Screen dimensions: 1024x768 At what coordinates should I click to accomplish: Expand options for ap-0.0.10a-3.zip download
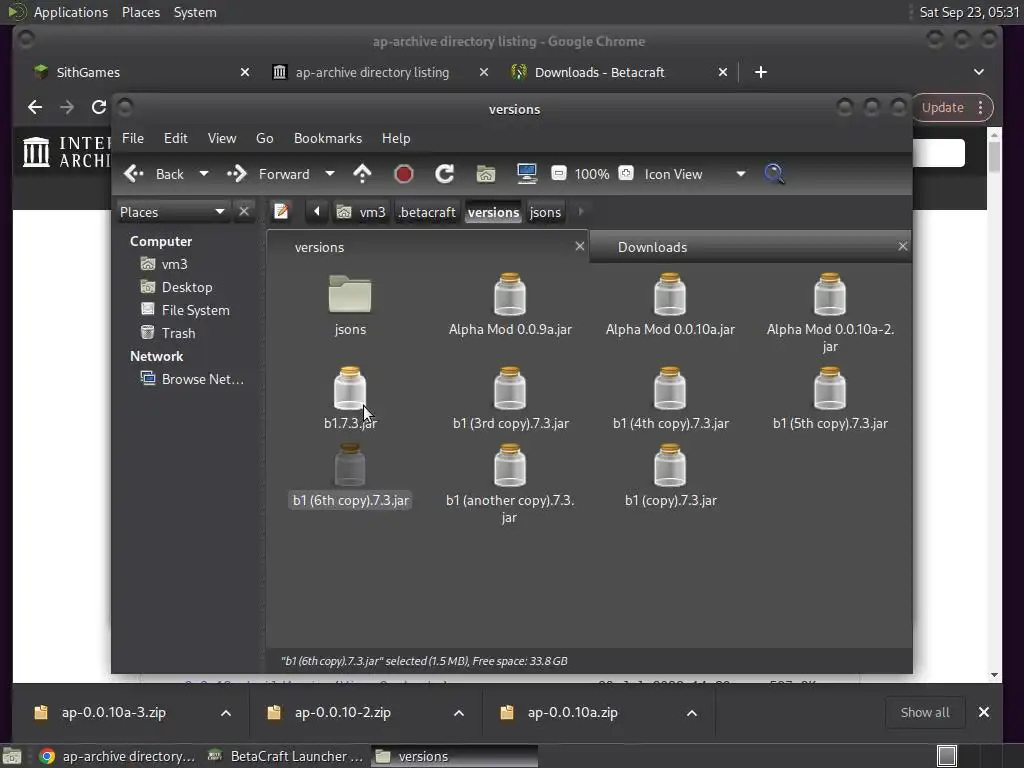226,712
